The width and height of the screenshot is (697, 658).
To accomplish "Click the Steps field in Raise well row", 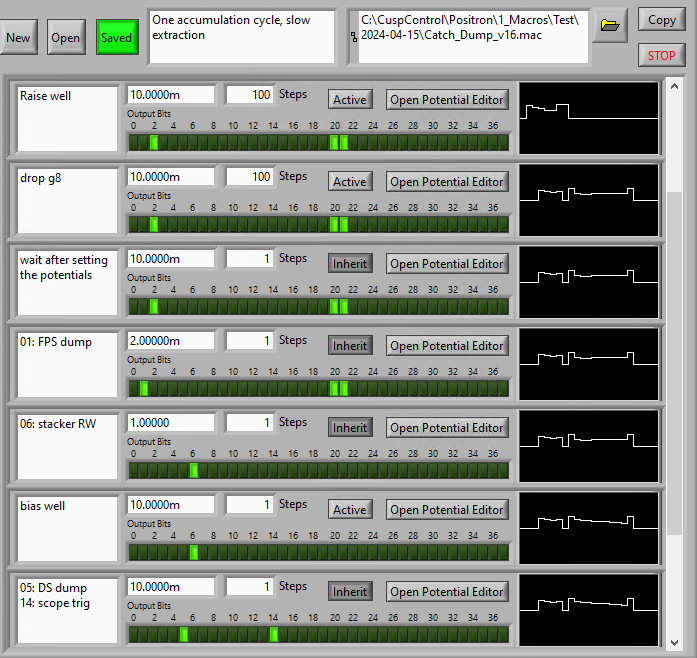I will click(x=250, y=95).
